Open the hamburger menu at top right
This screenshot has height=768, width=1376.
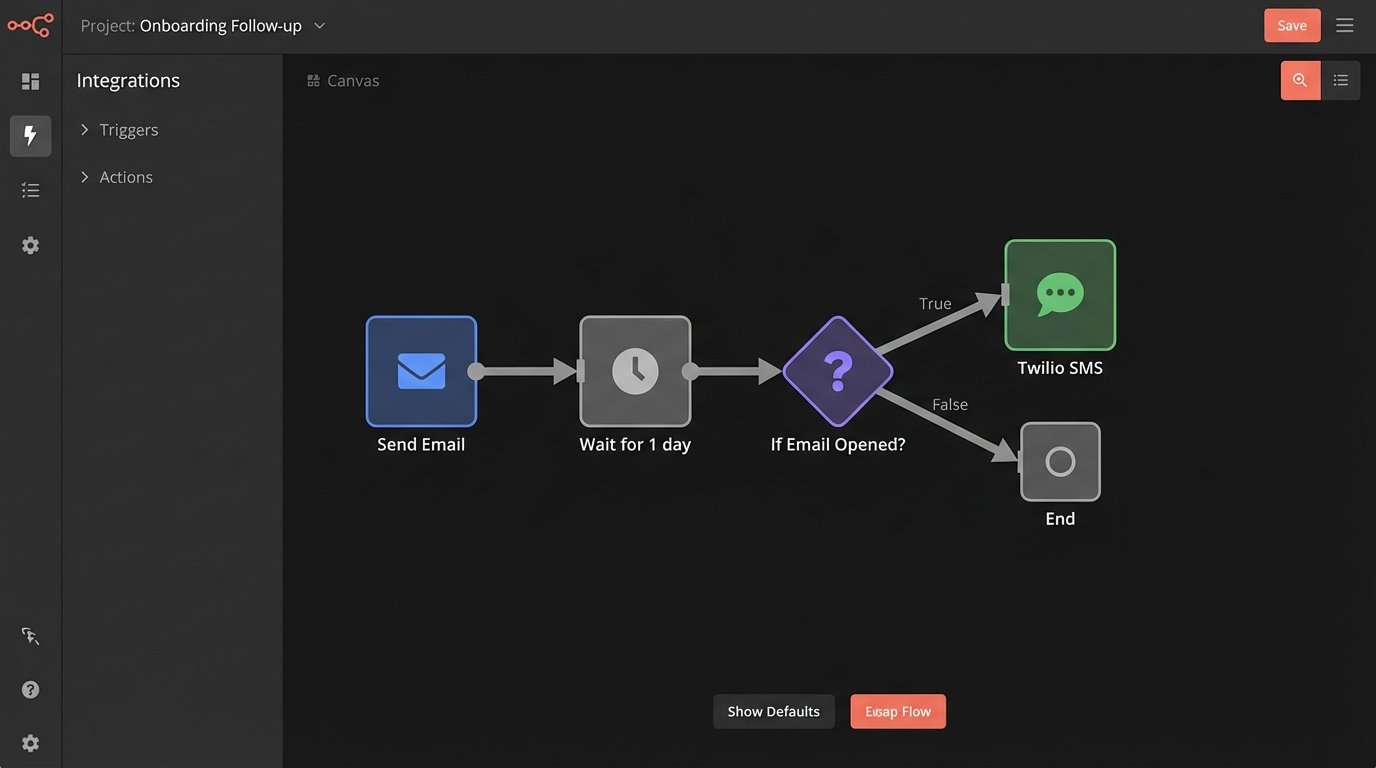(x=1345, y=26)
